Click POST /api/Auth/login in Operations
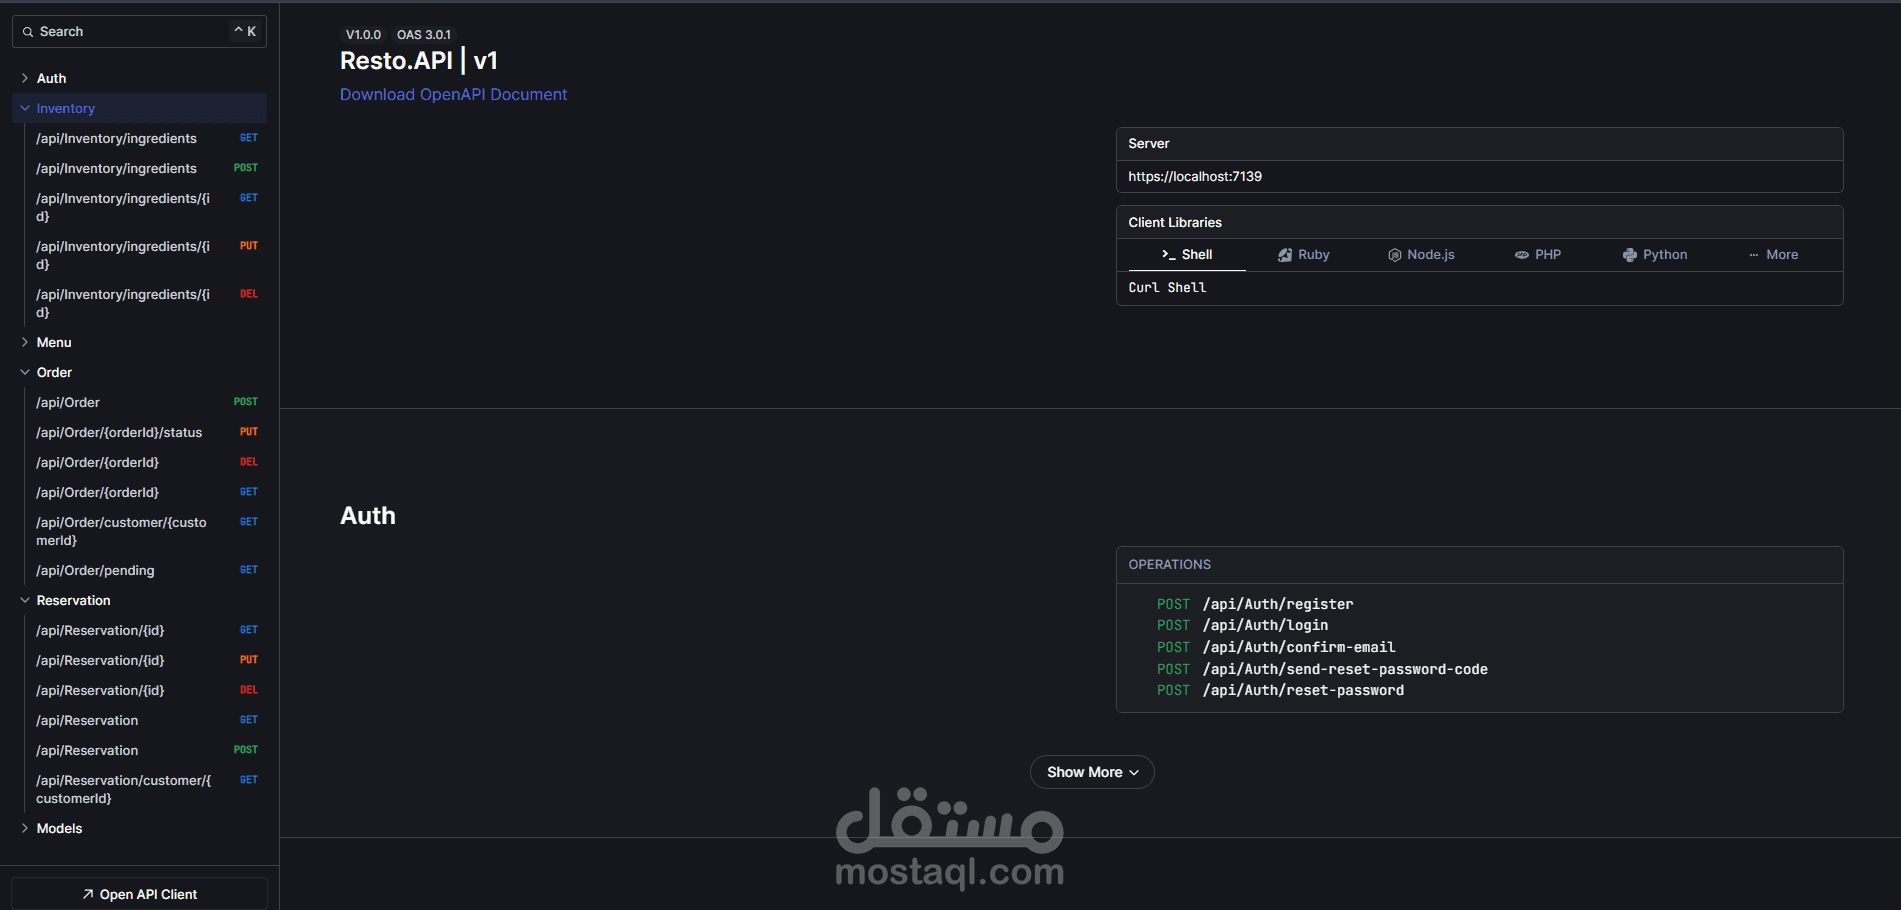1901x910 pixels. pos(1243,625)
